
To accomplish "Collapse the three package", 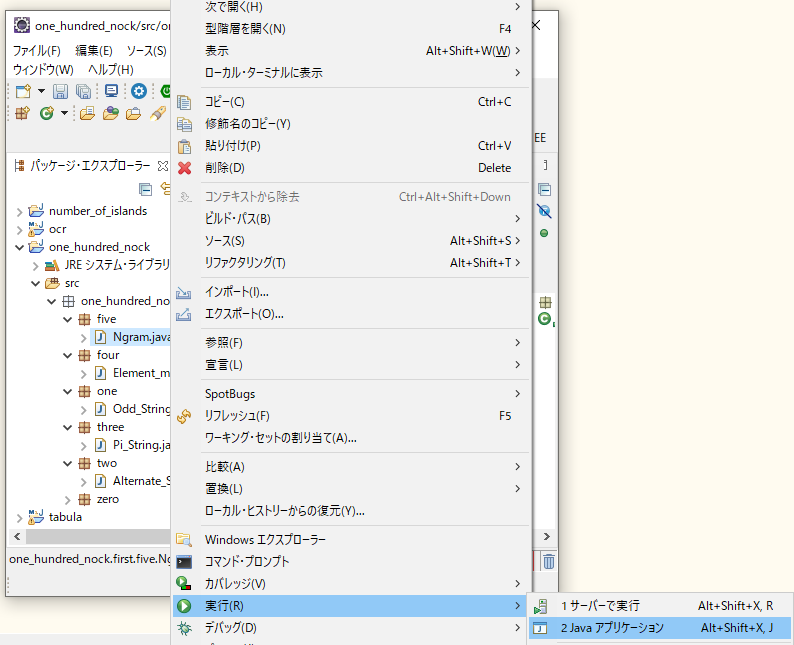I will 67,427.
